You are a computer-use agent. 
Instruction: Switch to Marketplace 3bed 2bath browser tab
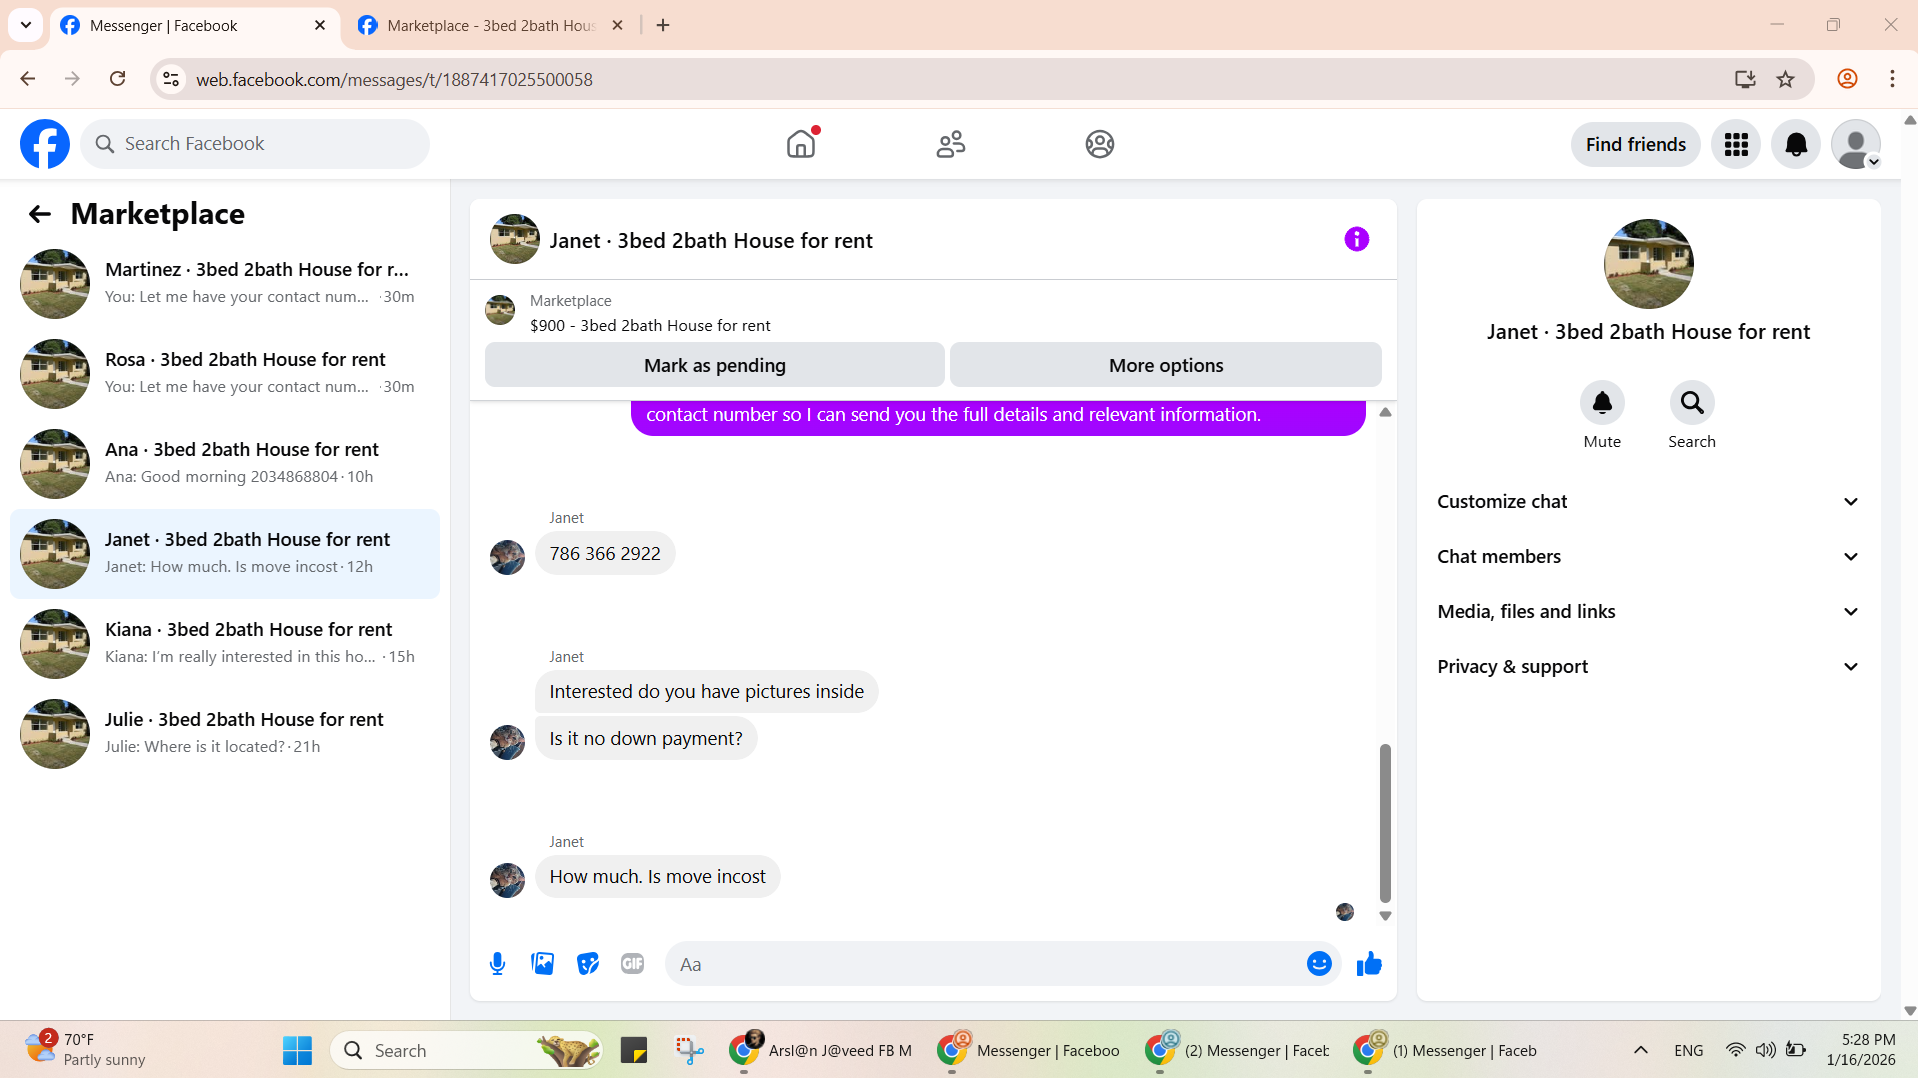[490, 26]
